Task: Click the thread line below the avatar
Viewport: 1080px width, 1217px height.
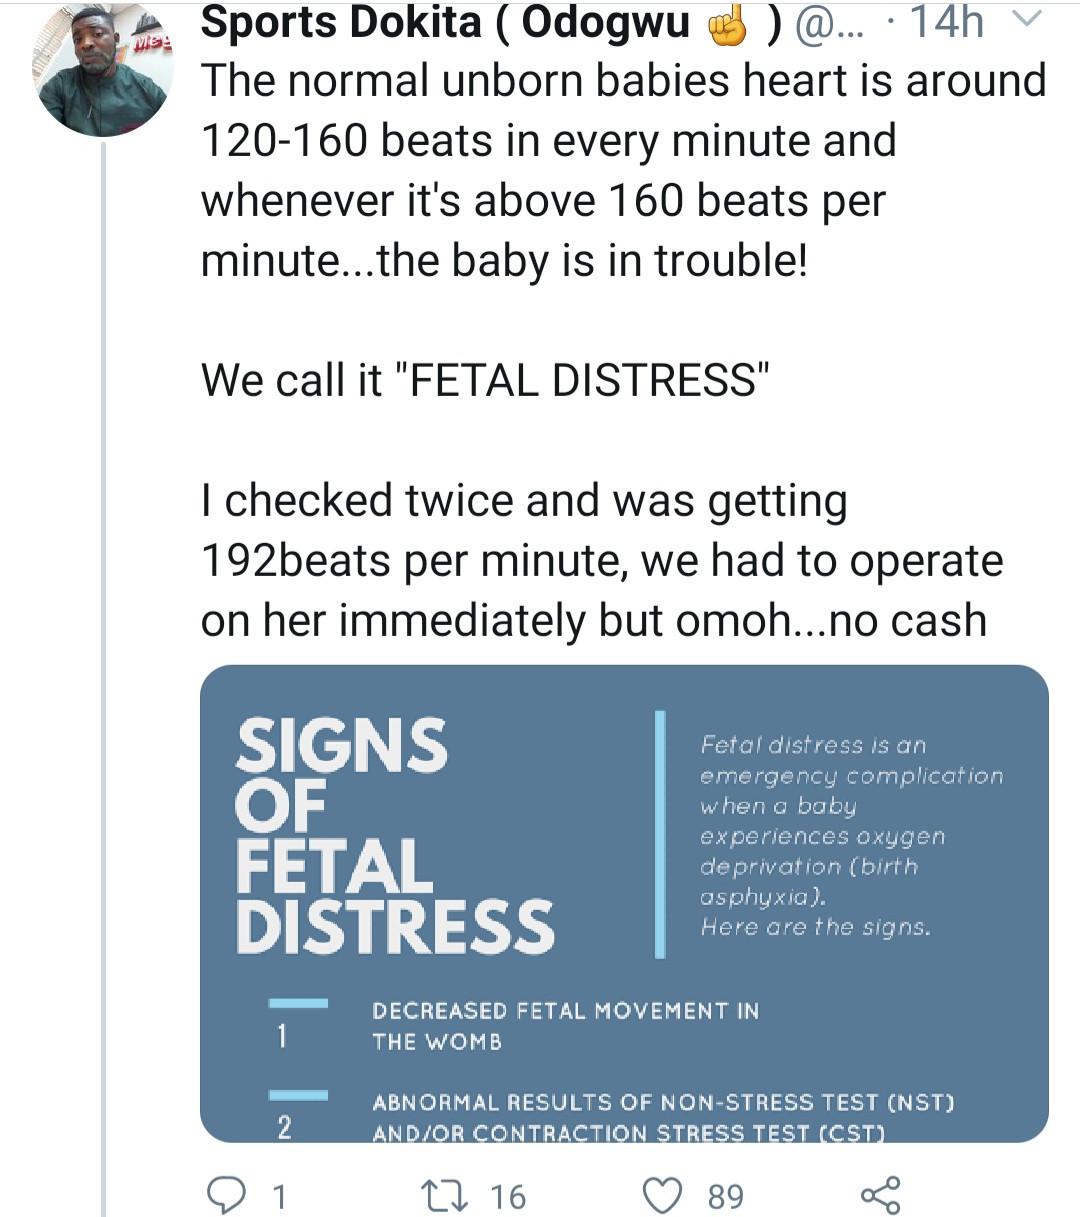Action: pos(104,680)
